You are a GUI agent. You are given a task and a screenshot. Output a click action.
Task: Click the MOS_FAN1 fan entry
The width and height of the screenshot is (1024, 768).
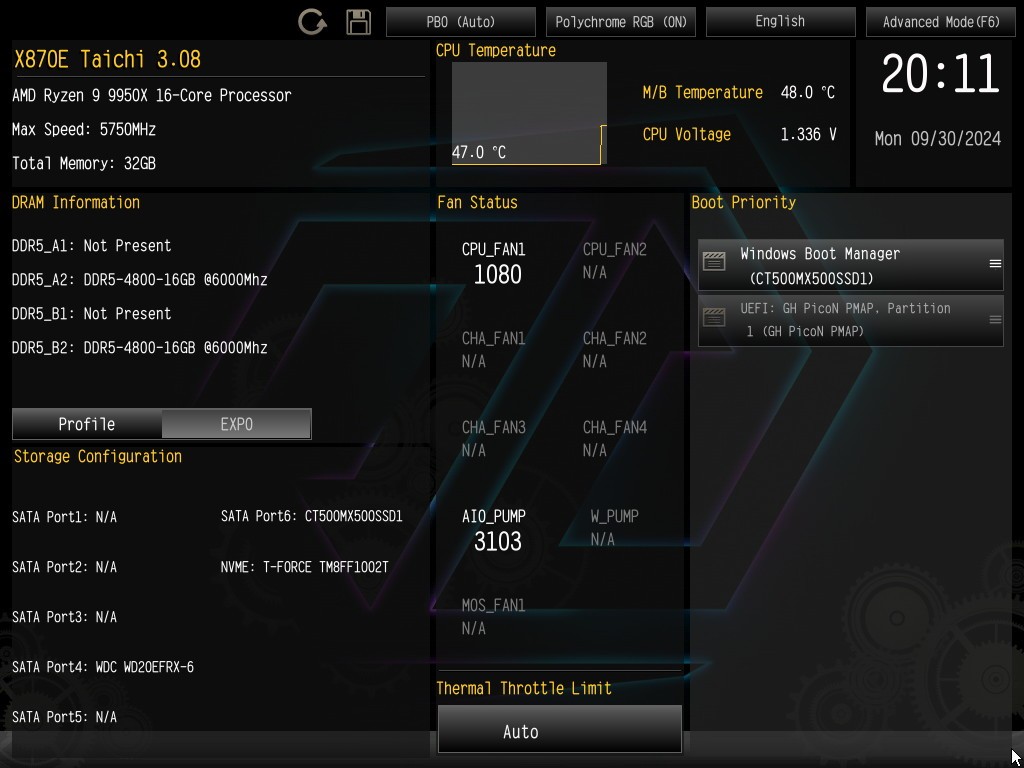[494, 616]
